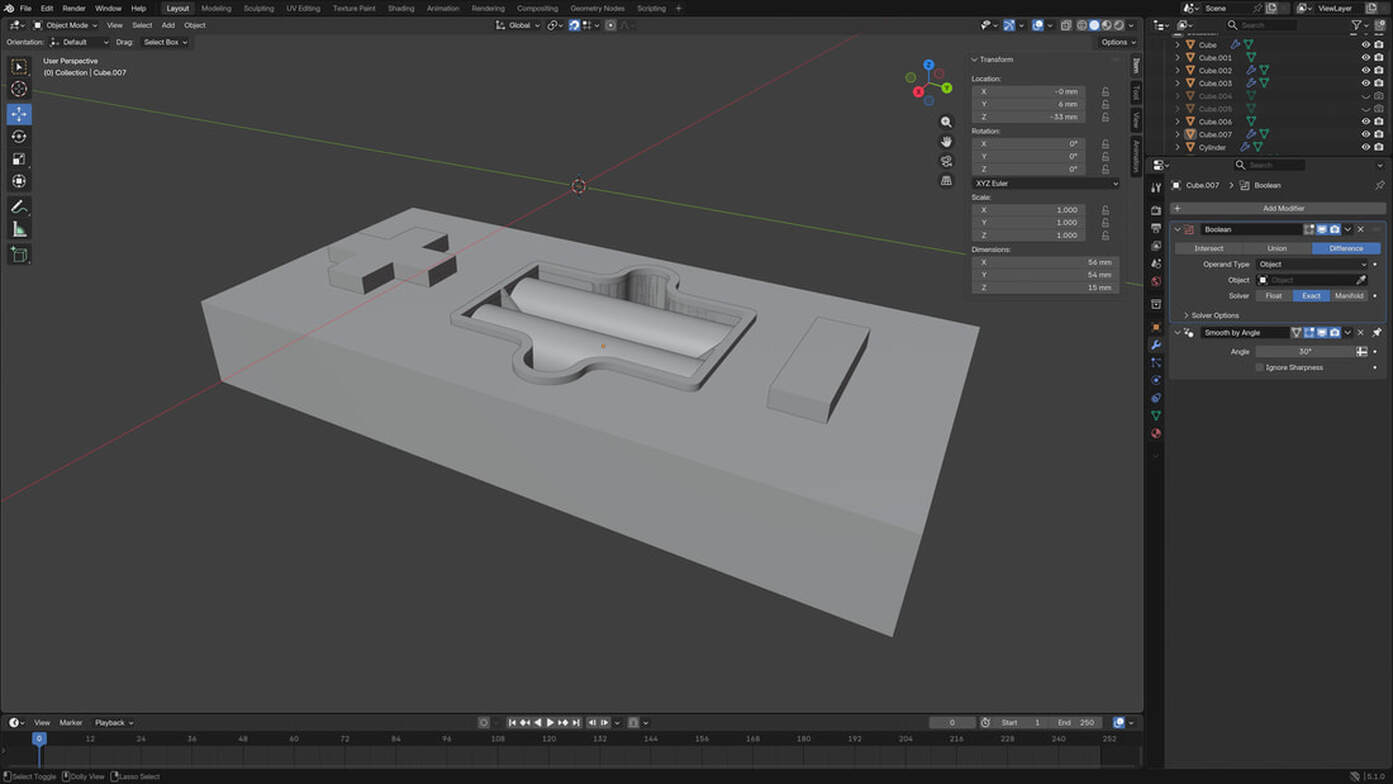Click the Add Cube tool icon
The width and height of the screenshot is (1393, 784).
[x=19, y=255]
